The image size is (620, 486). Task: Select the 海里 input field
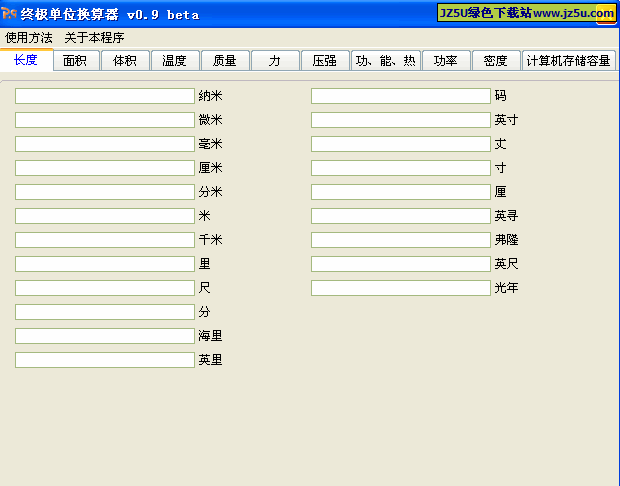click(105, 336)
